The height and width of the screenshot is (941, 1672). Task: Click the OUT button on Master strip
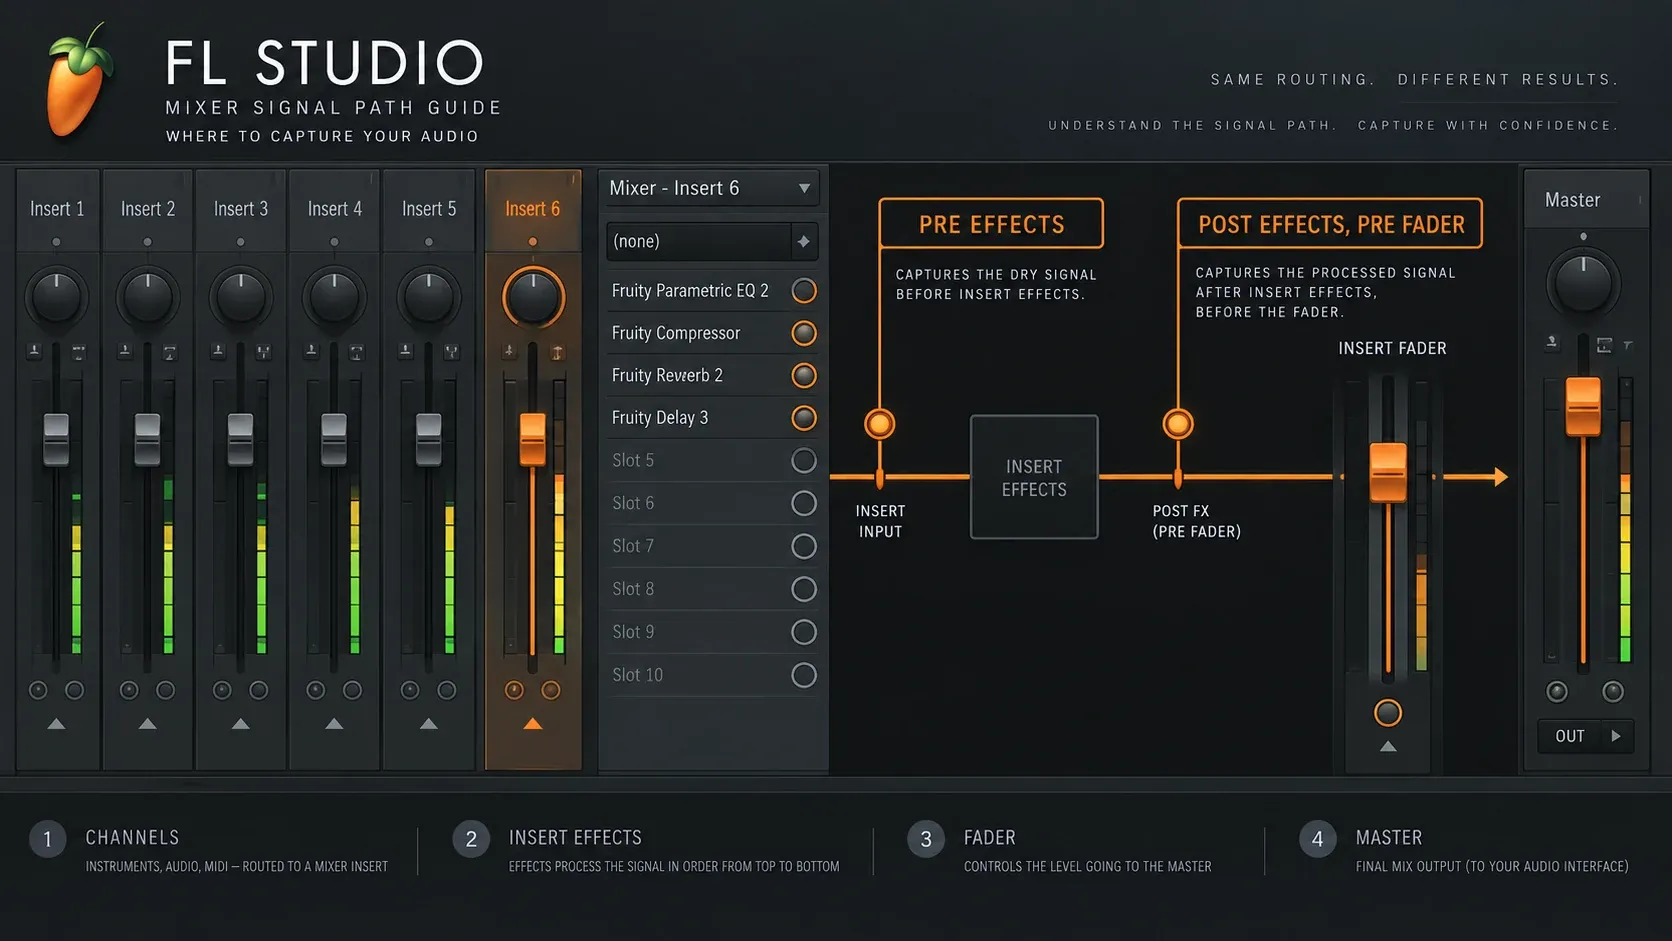pos(1570,736)
